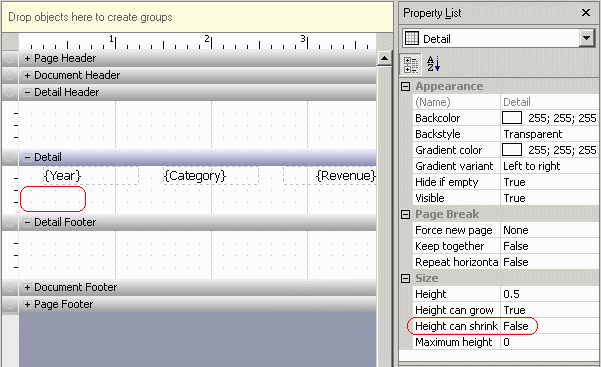Image resolution: width=601 pixels, height=367 pixels.
Task: Select the (Name) property row
Action: pyautogui.click(x=505, y=102)
